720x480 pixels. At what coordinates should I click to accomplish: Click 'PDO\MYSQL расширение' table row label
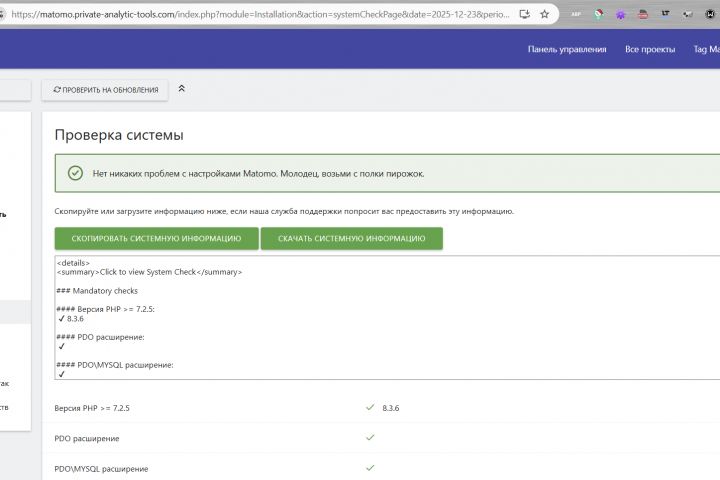101,469
